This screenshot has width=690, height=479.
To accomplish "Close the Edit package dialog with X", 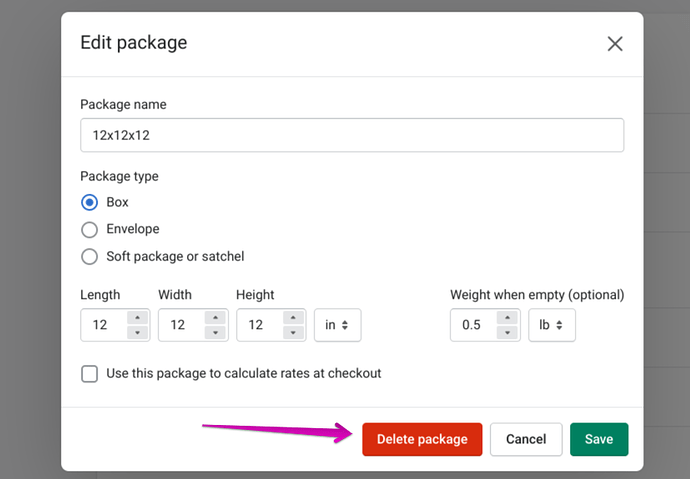I will [615, 43].
